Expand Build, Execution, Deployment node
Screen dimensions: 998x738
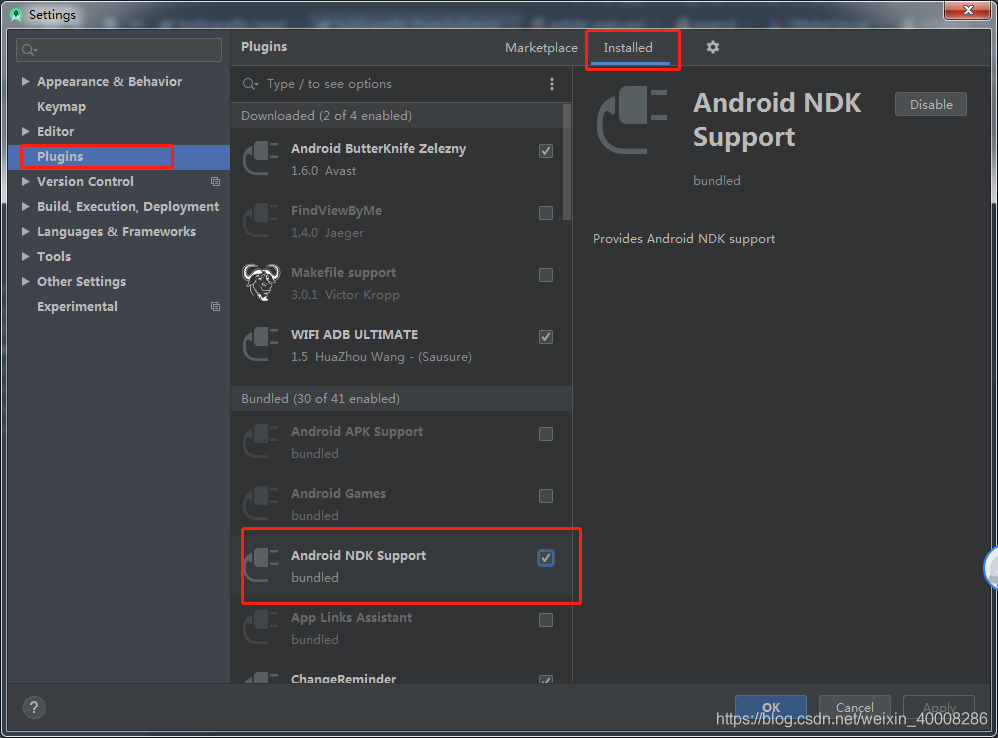tap(25, 206)
